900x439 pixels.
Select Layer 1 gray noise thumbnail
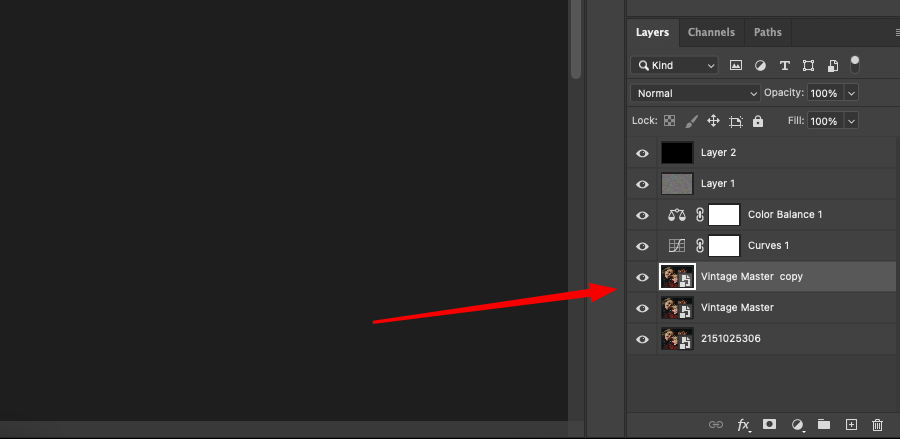[677, 184]
